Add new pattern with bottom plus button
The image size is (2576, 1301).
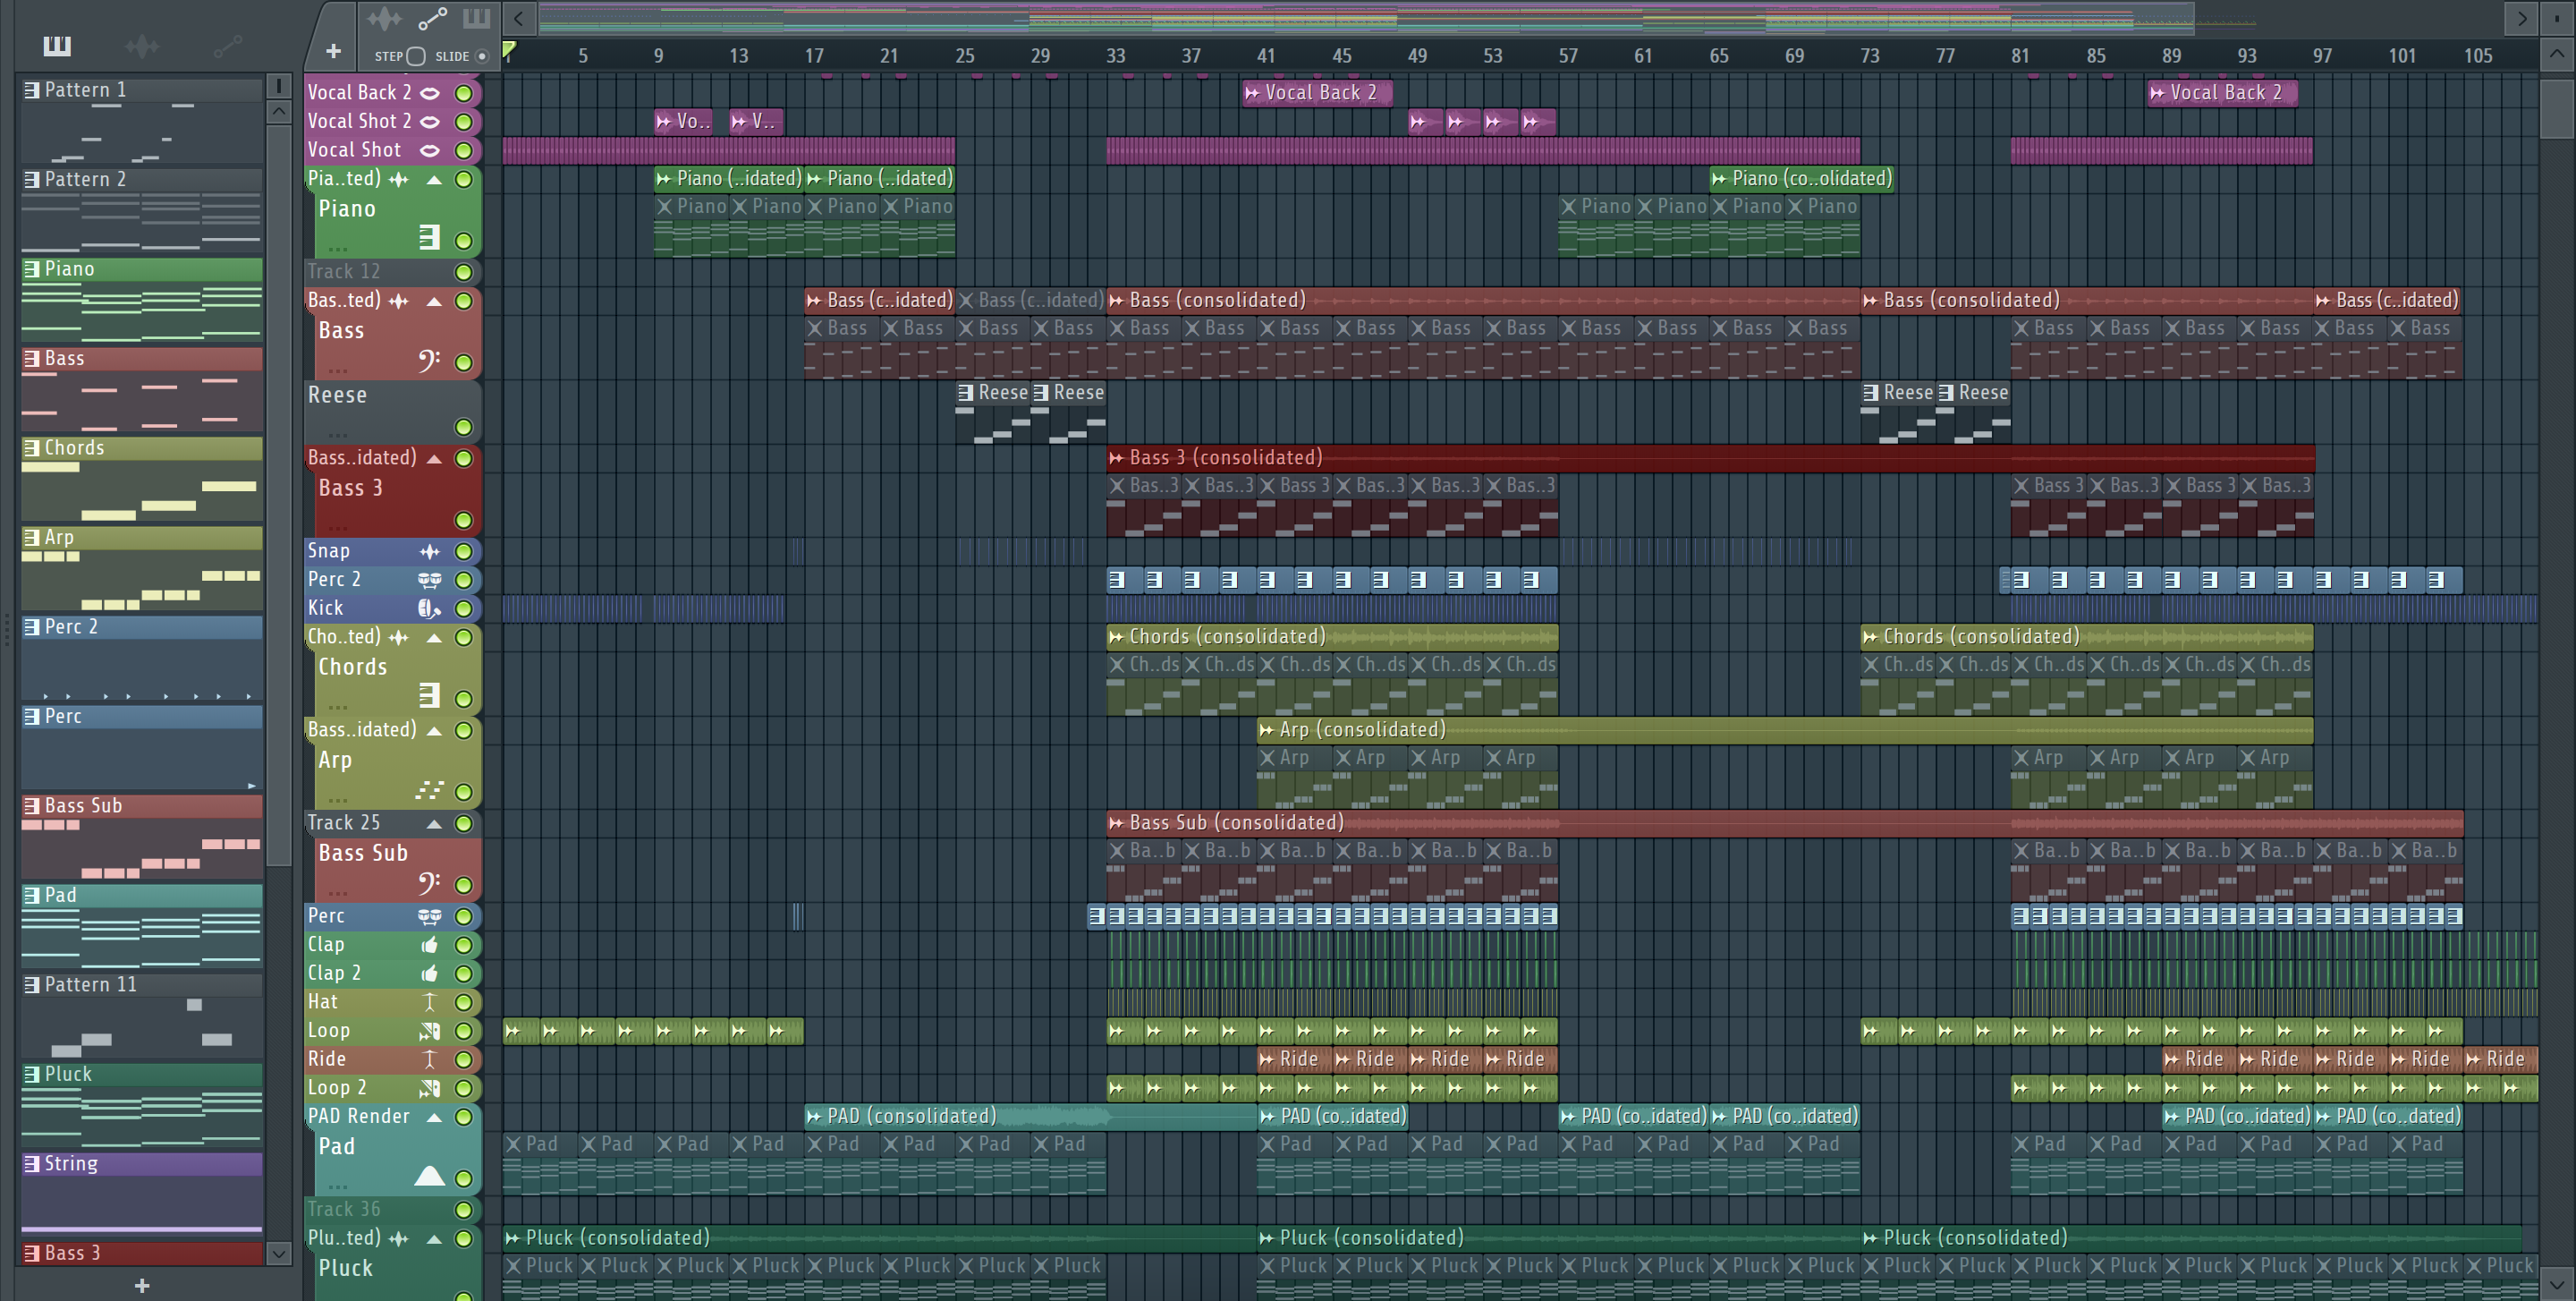142,1285
